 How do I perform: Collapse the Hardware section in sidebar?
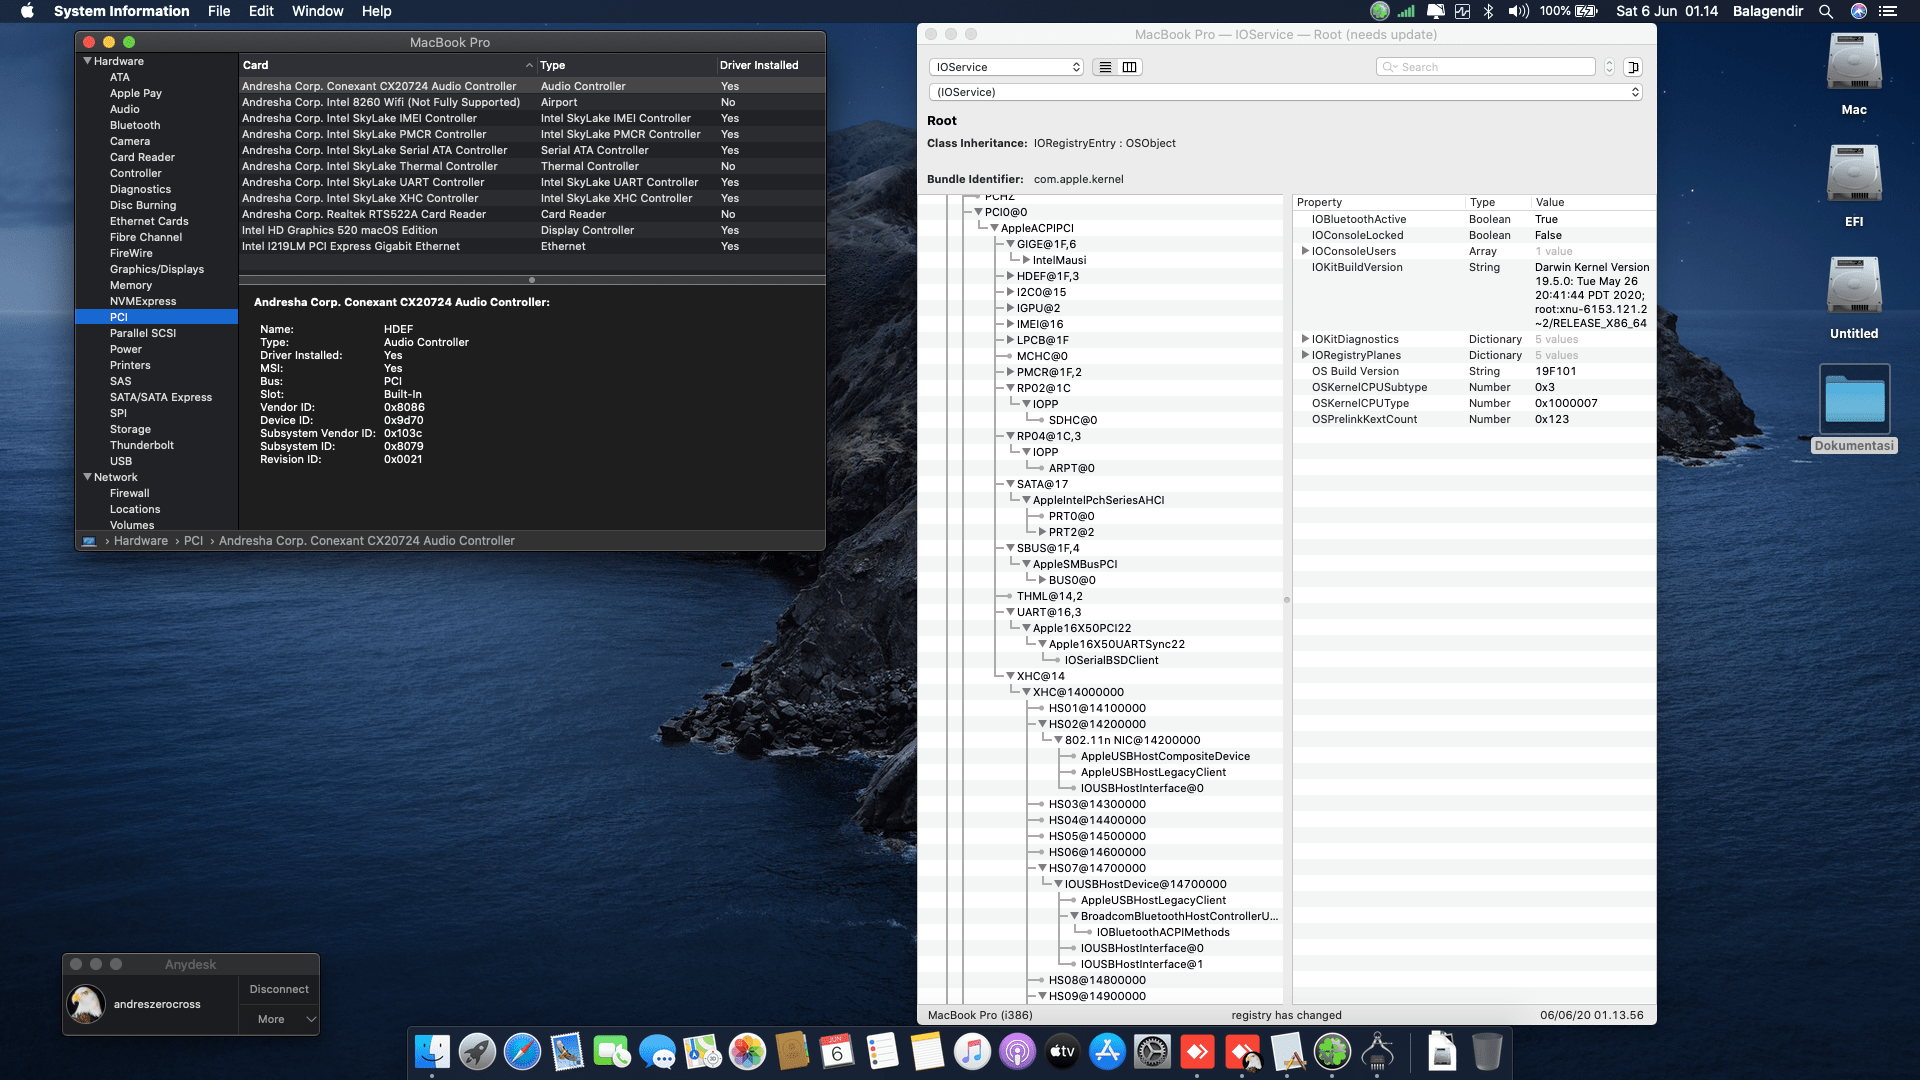tap(88, 61)
